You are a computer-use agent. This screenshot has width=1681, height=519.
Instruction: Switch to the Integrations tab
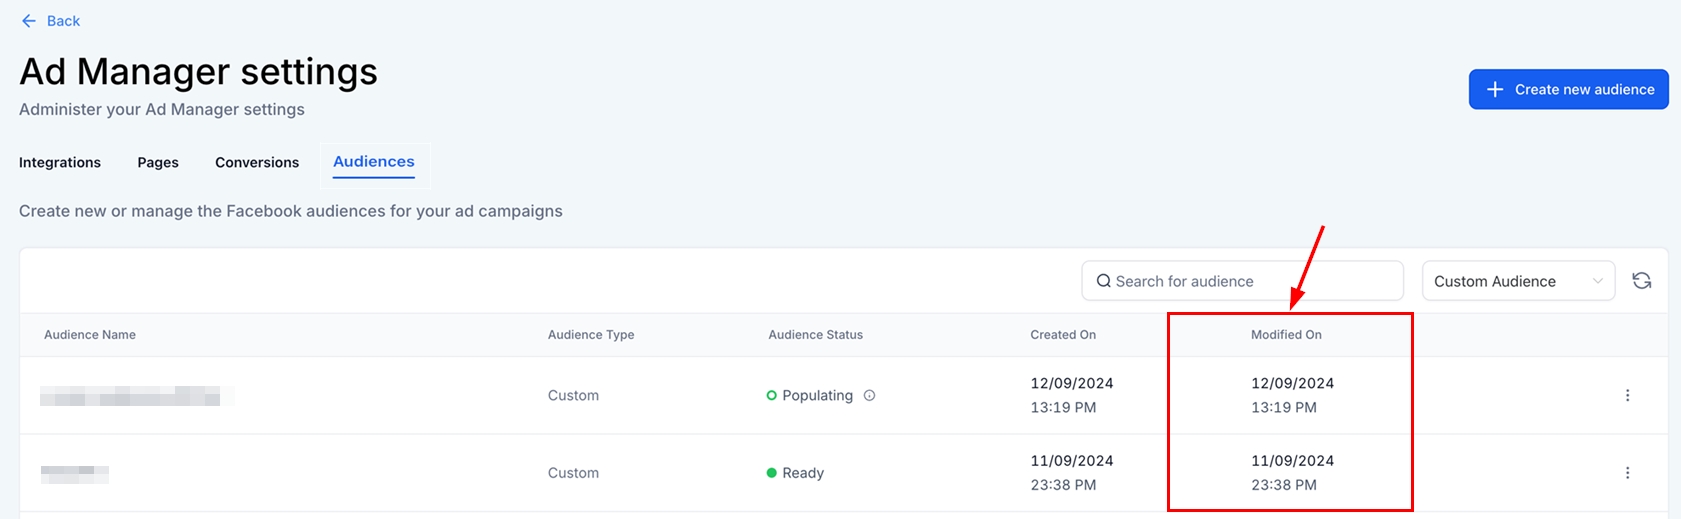click(x=60, y=162)
